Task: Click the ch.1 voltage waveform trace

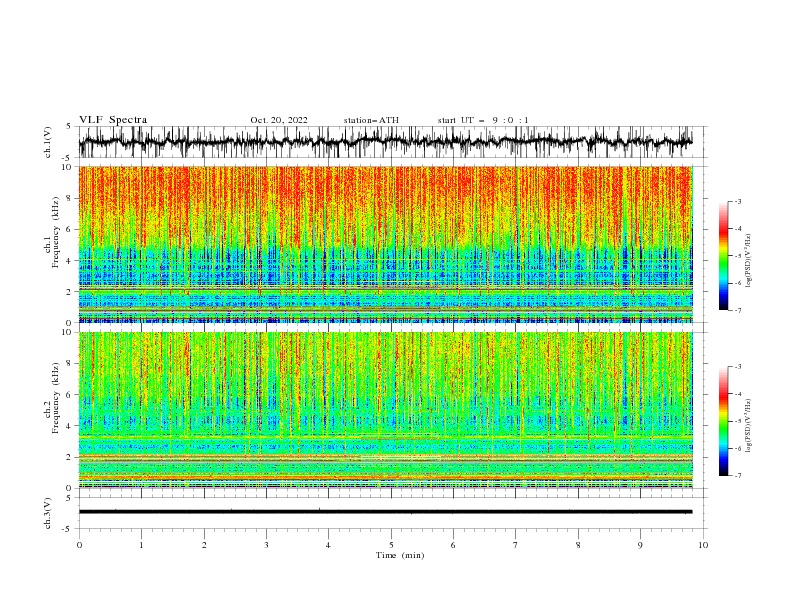Action: 385,141
